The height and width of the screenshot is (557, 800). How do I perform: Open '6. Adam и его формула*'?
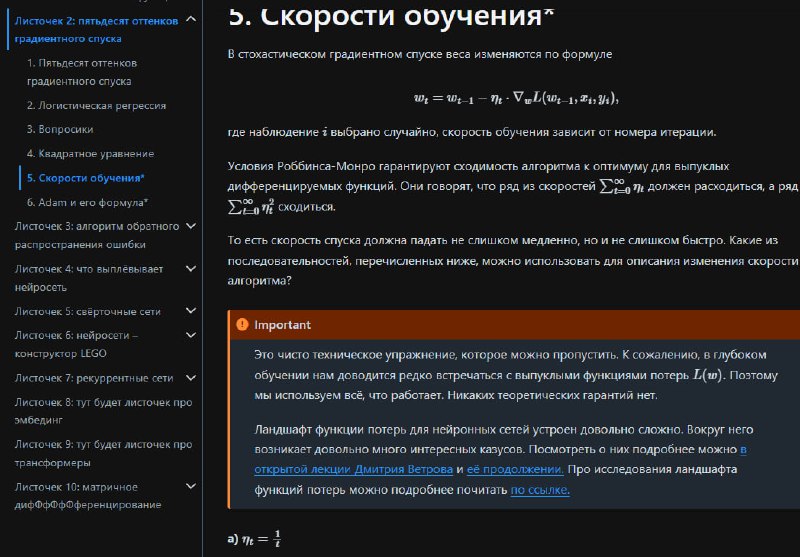pyautogui.click(x=88, y=202)
